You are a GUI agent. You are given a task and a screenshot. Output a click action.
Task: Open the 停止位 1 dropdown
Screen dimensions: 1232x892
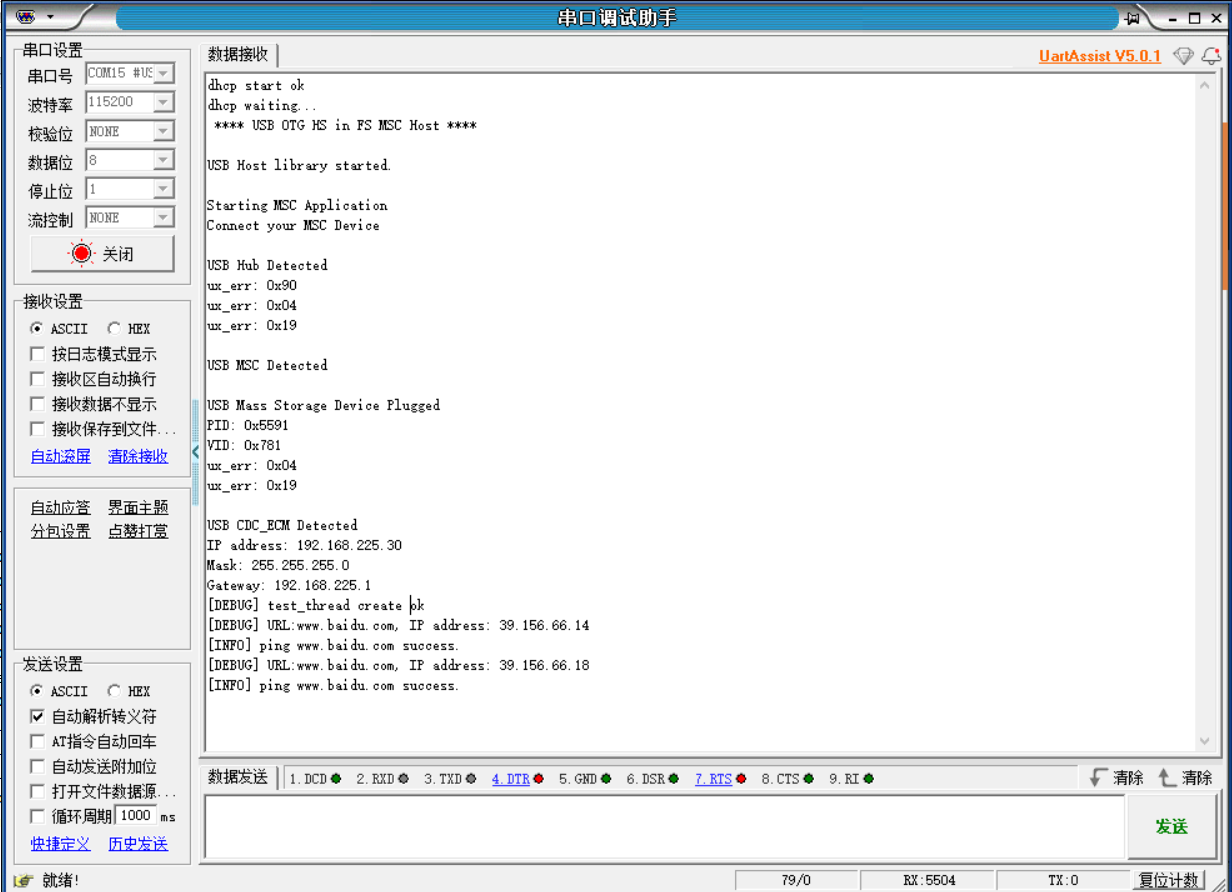point(163,189)
